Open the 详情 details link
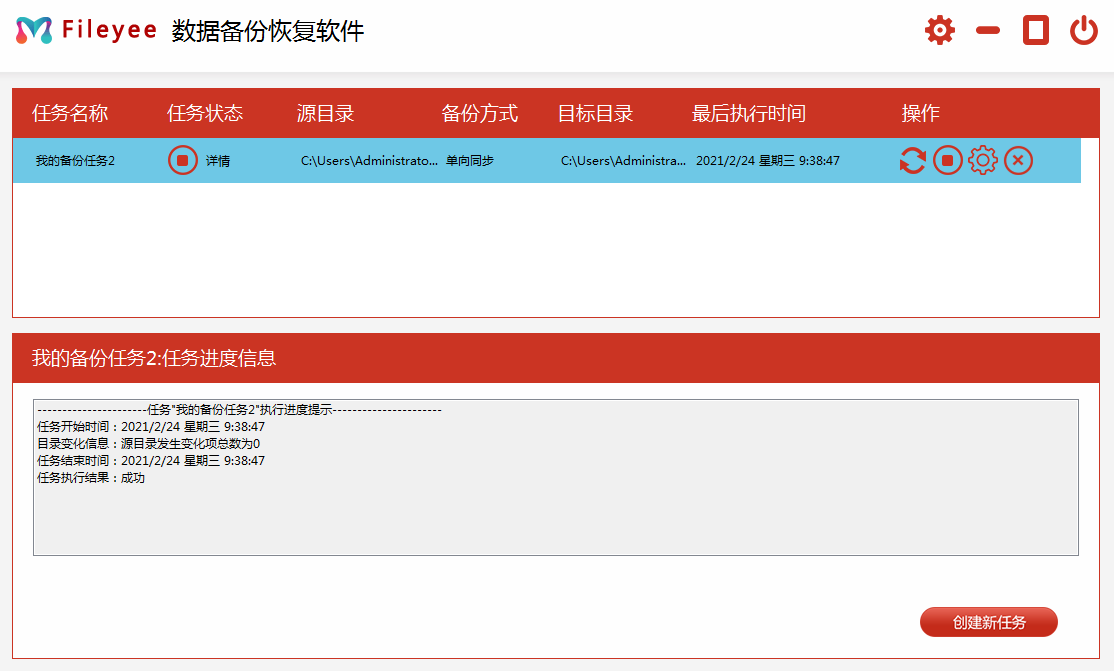 coord(218,161)
